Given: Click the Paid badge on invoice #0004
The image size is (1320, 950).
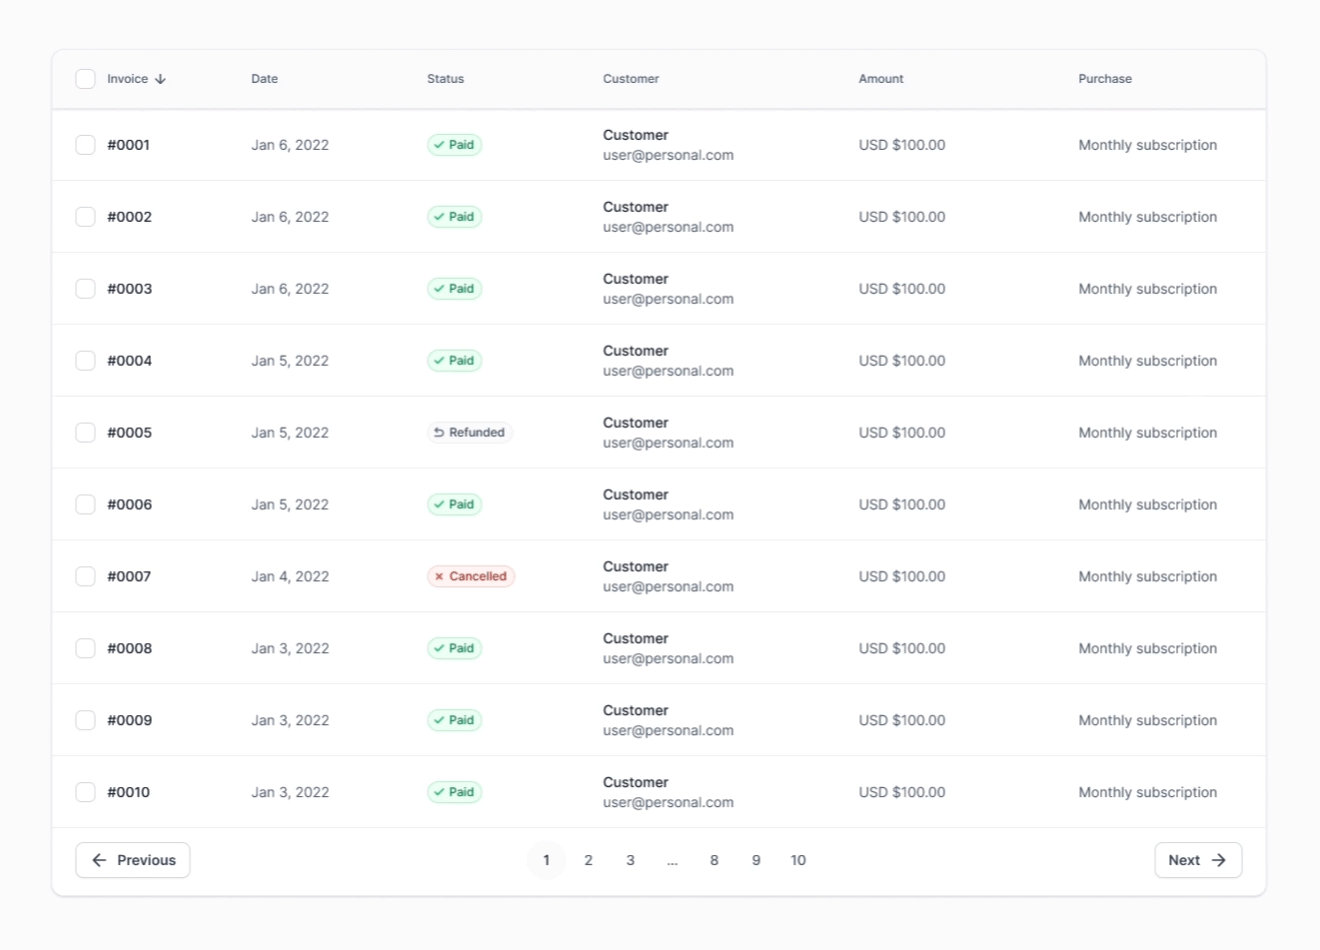Looking at the screenshot, I should tap(454, 361).
